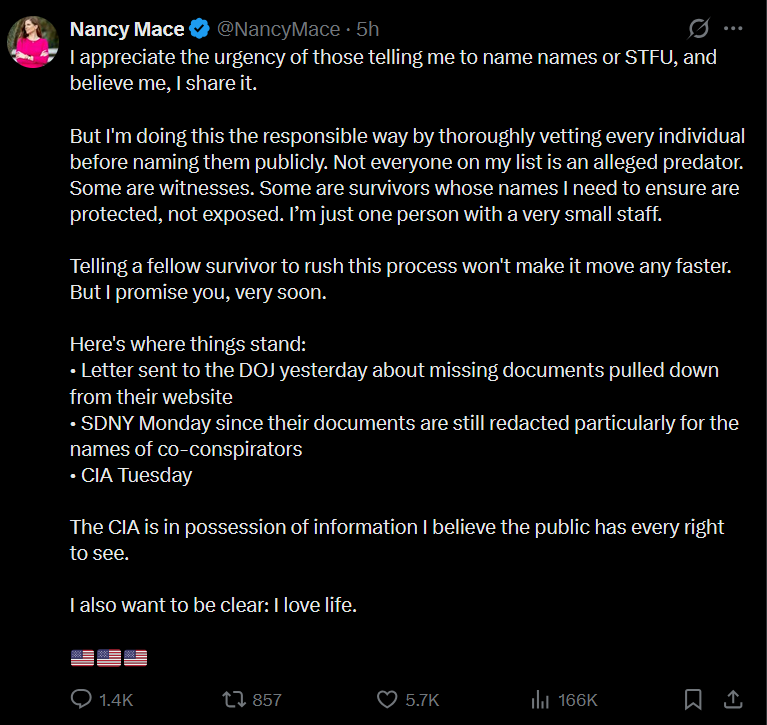
Task: Click the American flag emojis
Action: 109,657
